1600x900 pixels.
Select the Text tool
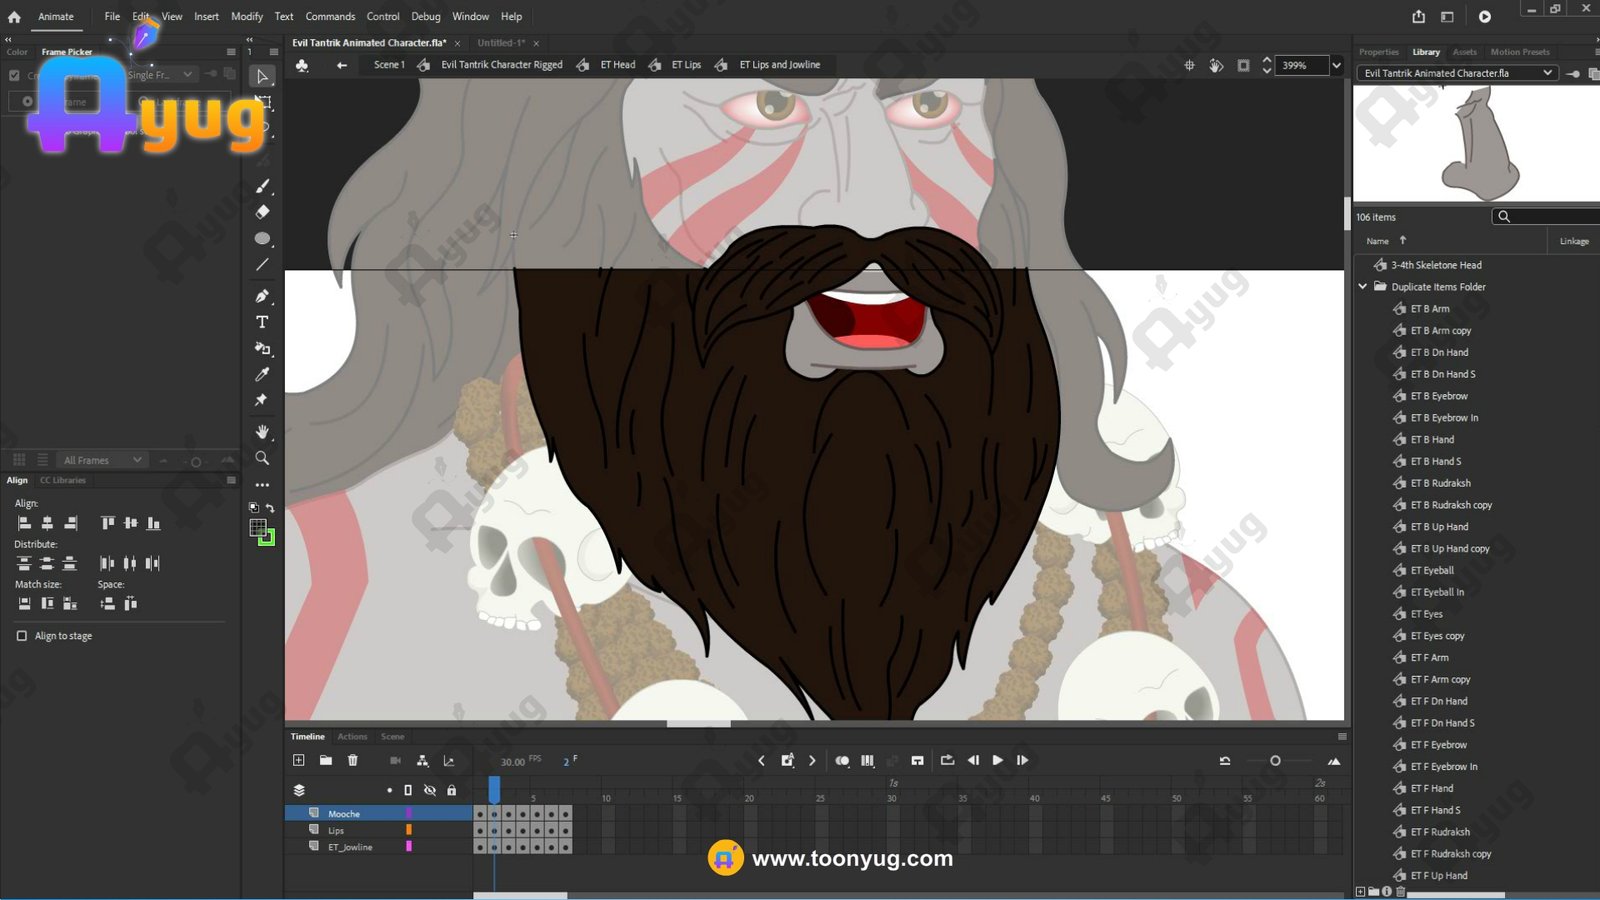262,322
